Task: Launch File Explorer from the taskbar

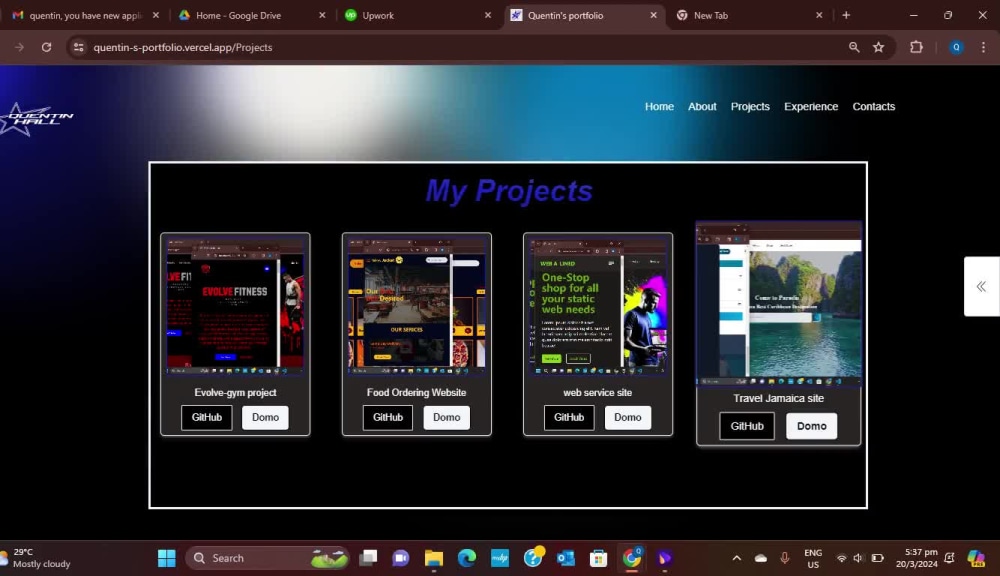Action: tap(434, 558)
